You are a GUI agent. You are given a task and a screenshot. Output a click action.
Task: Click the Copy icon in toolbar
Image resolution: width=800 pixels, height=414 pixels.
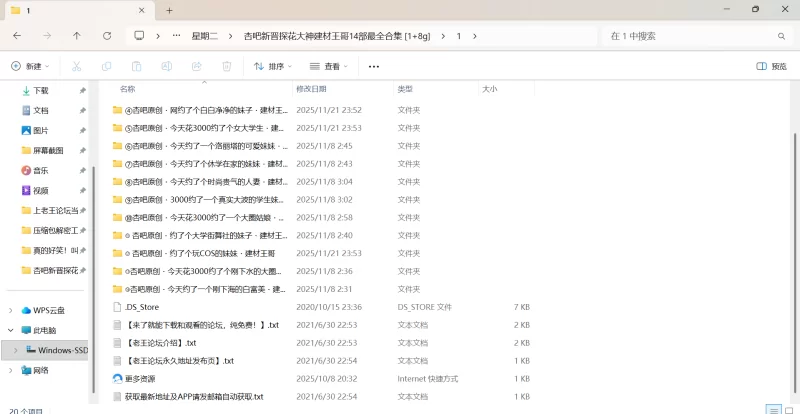tap(106, 67)
